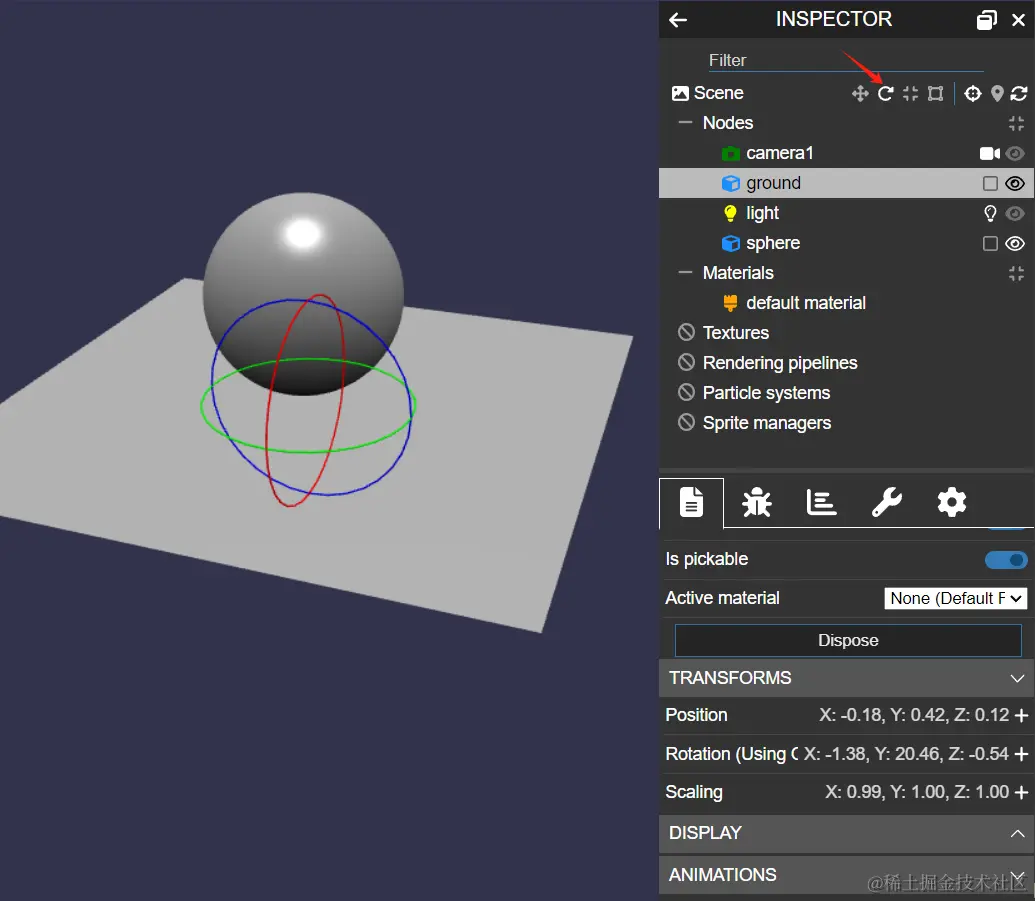Select sphere mesh in node tree
This screenshot has height=901, width=1035.
[x=773, y=243]
